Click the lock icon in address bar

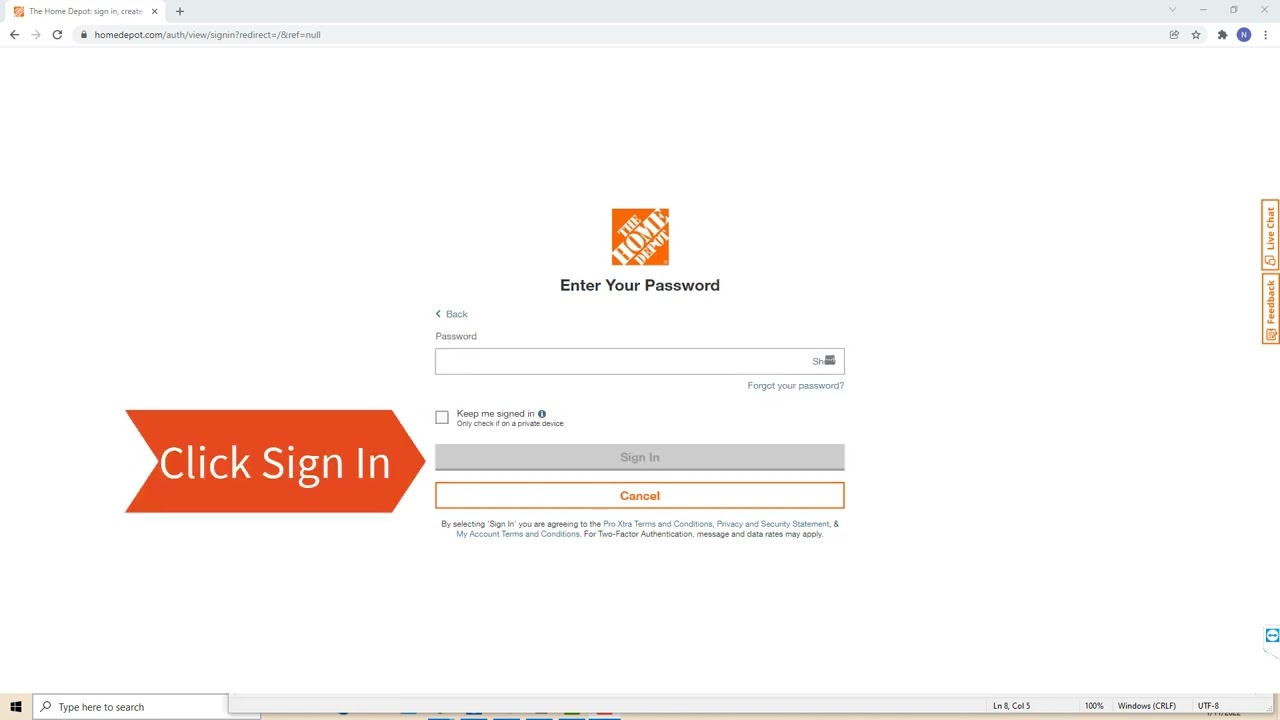85,35
